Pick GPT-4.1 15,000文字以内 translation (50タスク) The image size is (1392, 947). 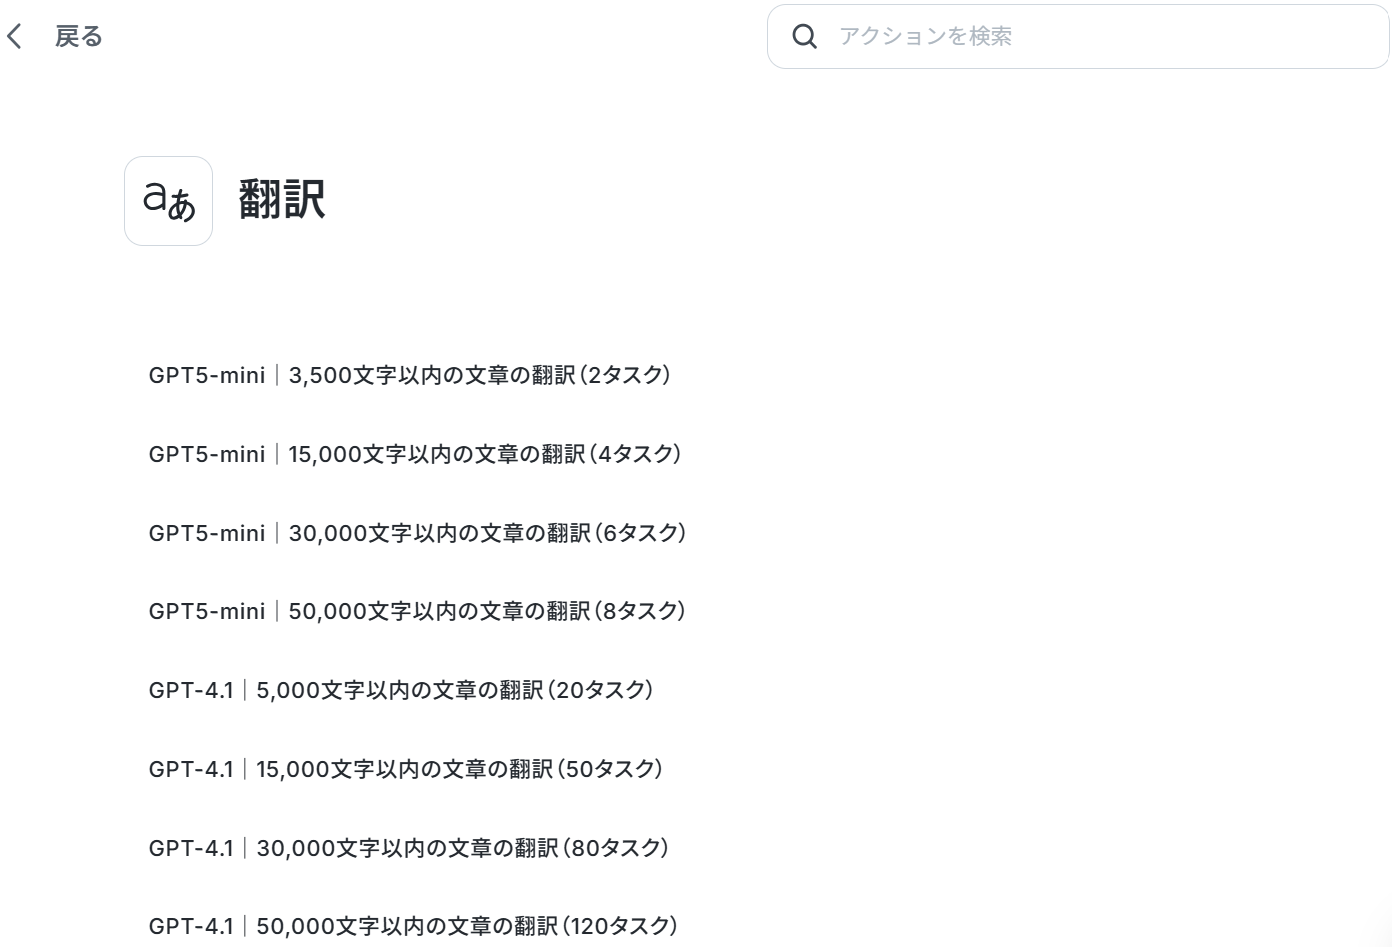406,769
